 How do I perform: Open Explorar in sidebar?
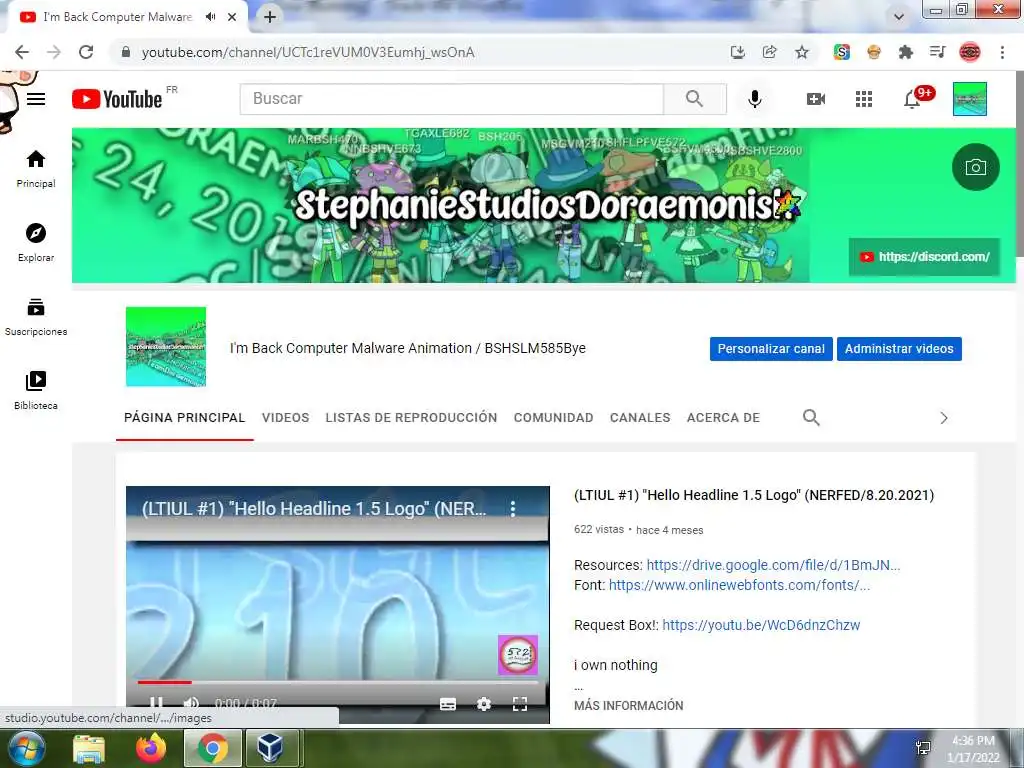pyautogui.click(x=36, y=242)
